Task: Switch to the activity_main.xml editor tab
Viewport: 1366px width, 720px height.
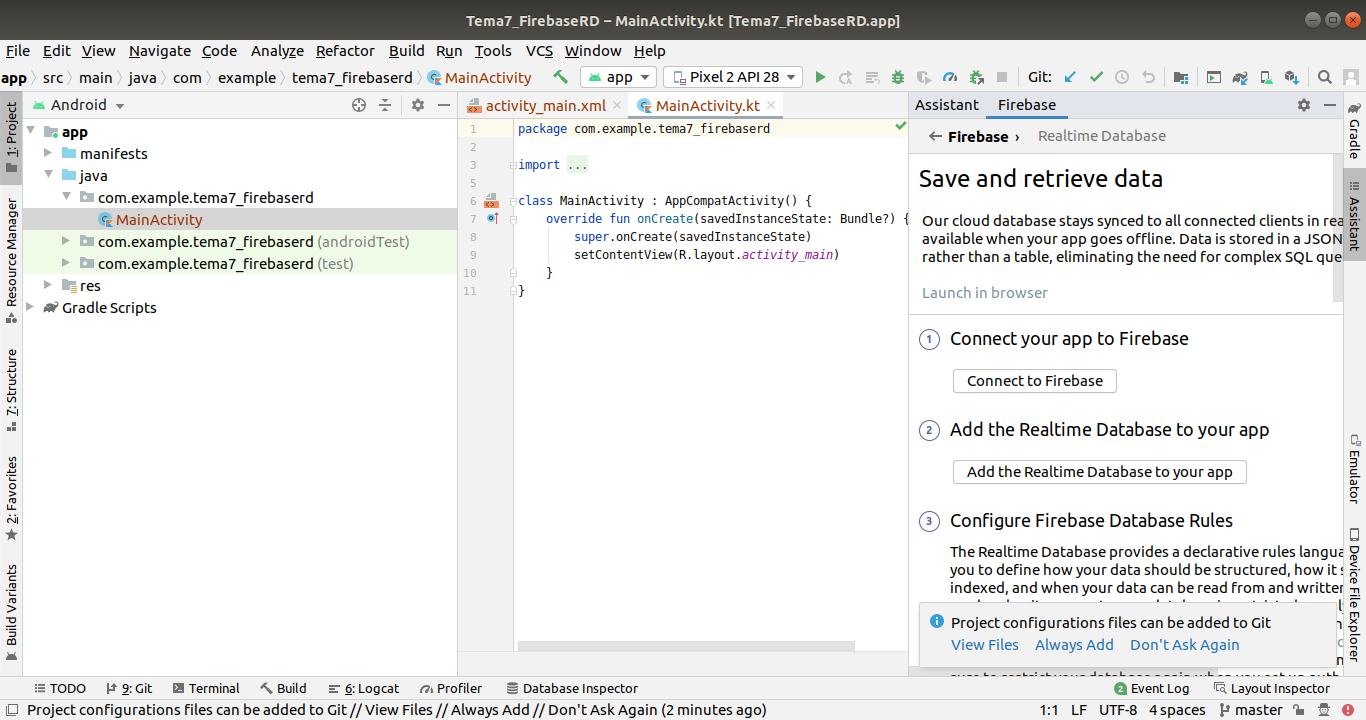Action: [544, 105]
